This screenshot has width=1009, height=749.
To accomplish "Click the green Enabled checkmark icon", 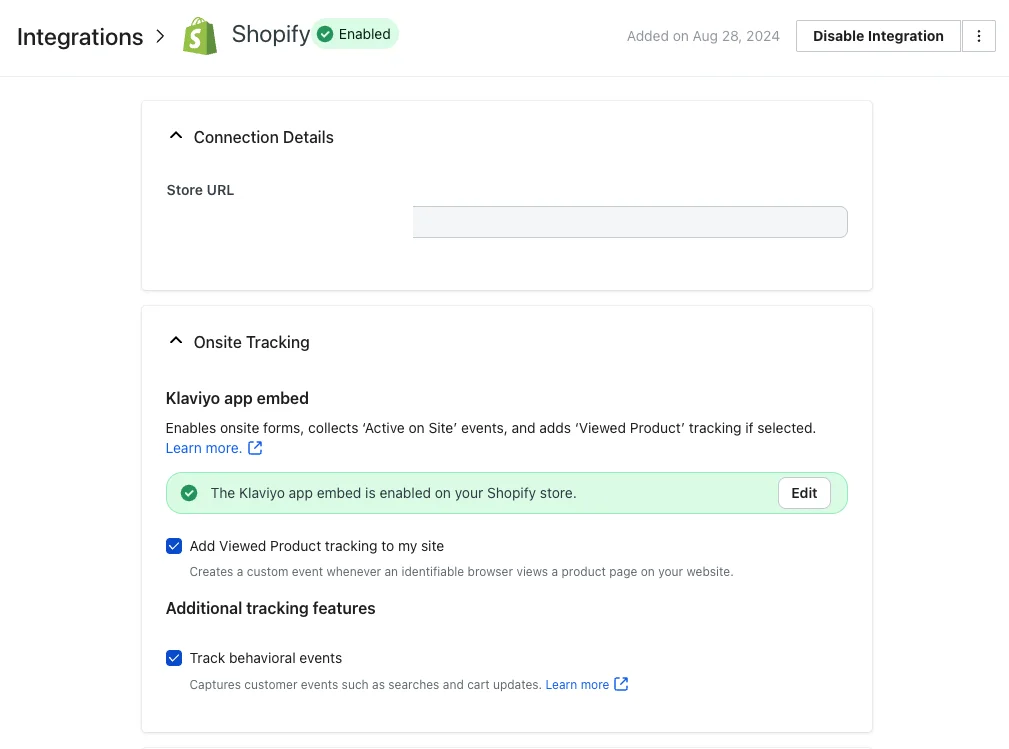I will [x=325, y=34].
